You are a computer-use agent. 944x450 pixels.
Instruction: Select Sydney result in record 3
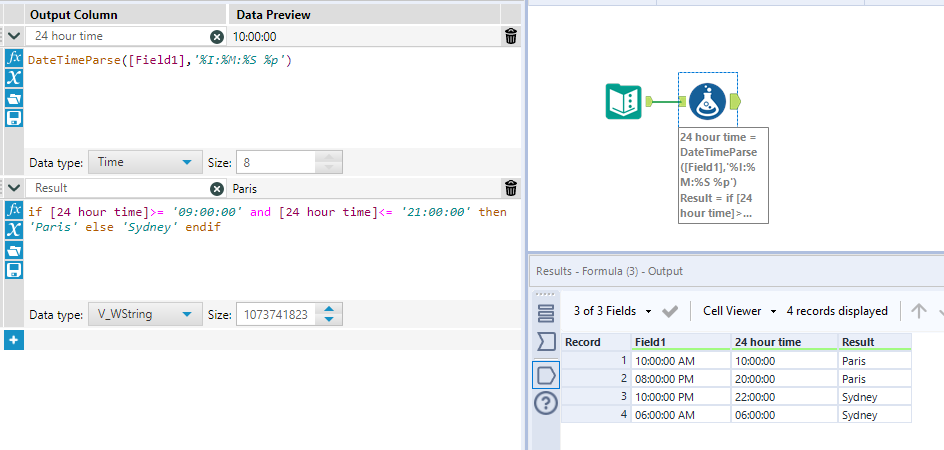click(875, 397)
